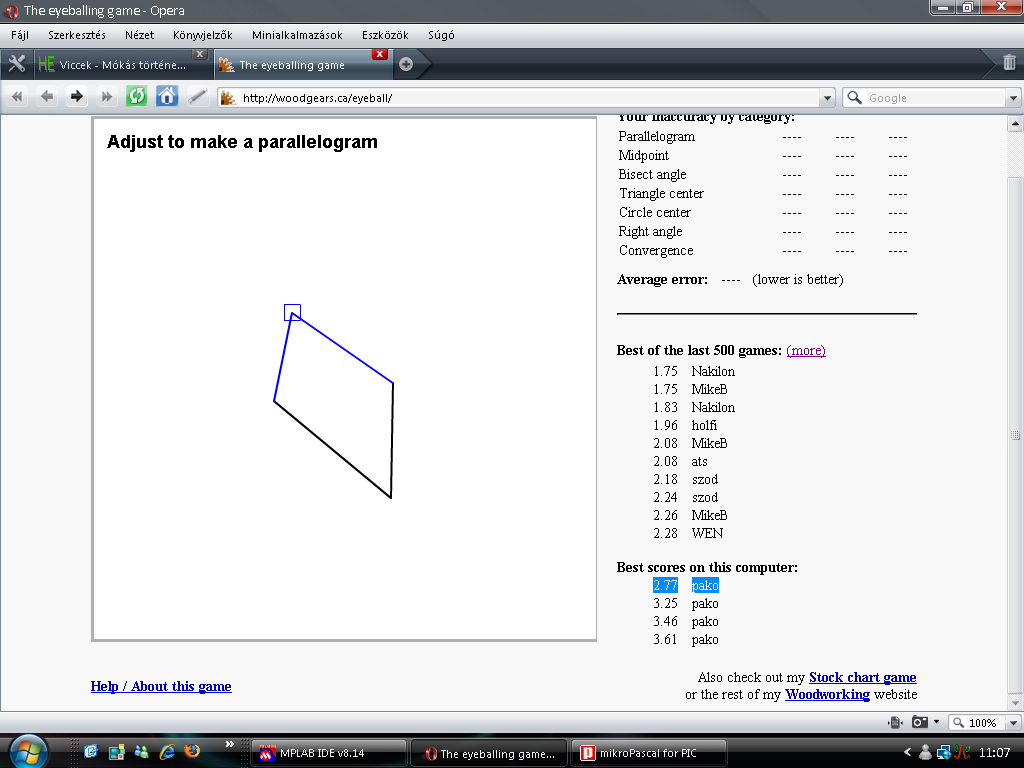Open the Könyvjelzők menu
The width and height of the screenshot is (1024, 768).
pos(202,35)
